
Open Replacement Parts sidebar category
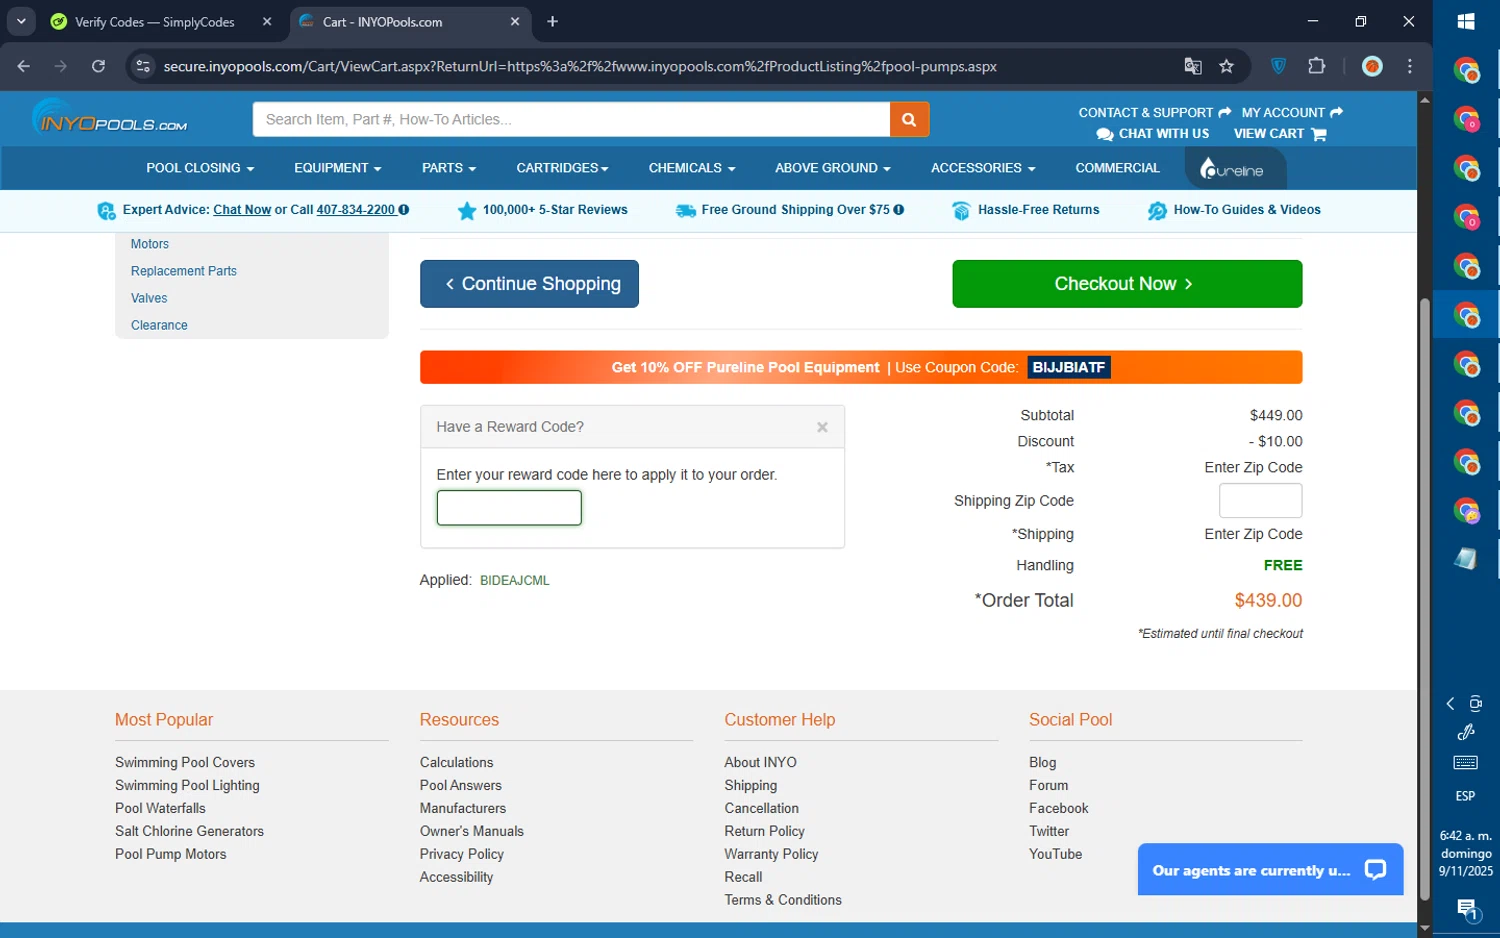tap(184, 271)
